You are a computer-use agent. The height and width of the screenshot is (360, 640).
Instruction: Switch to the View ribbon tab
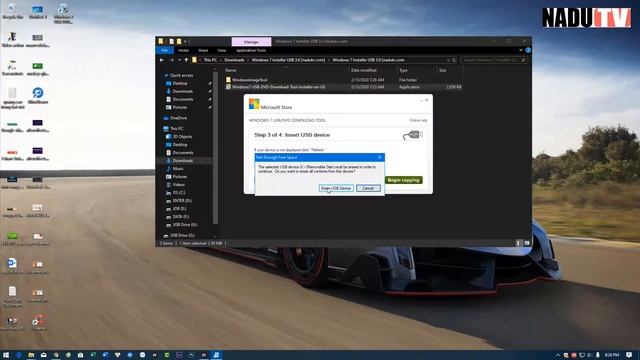click(x=222, y=50)
